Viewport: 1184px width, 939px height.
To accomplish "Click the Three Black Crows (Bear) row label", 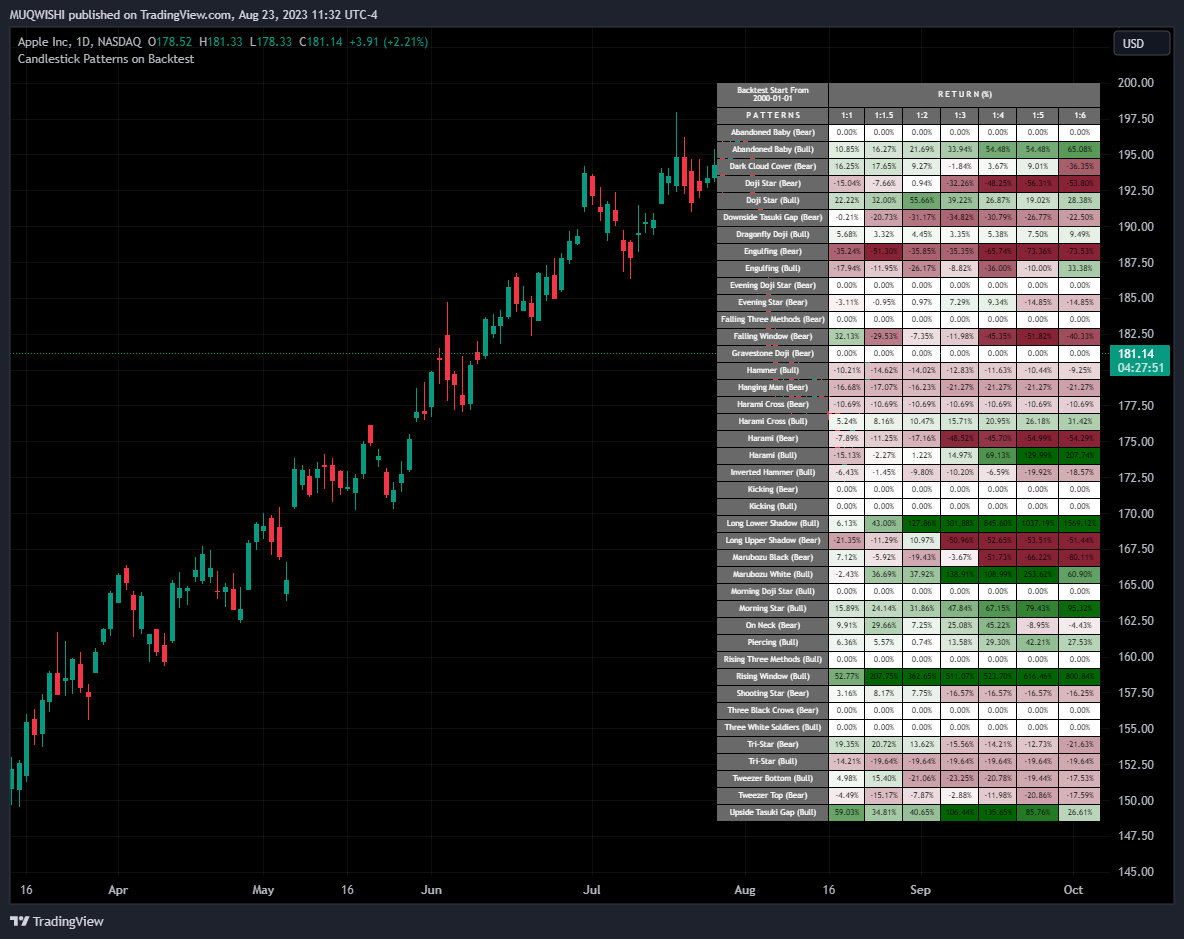I will tap(772, 710).
